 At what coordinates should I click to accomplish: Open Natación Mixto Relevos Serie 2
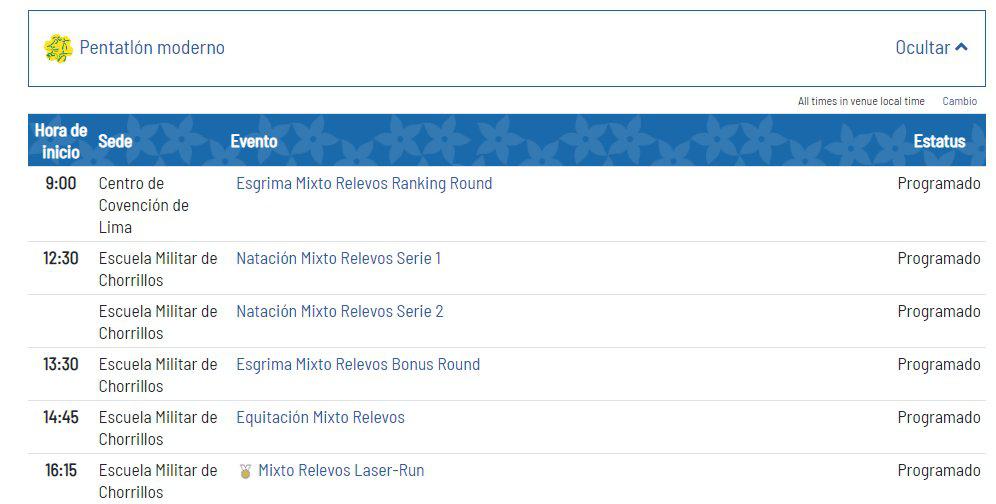(339, 312)
